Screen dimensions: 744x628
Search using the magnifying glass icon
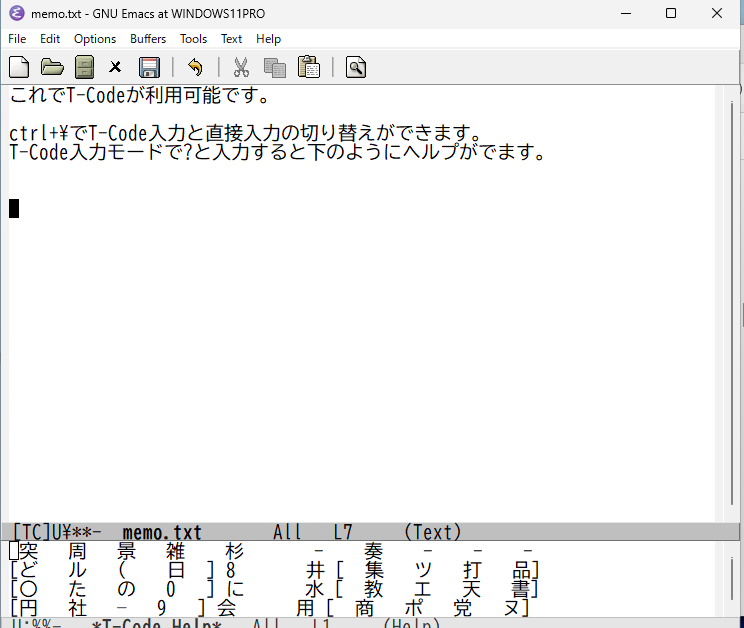356,67
